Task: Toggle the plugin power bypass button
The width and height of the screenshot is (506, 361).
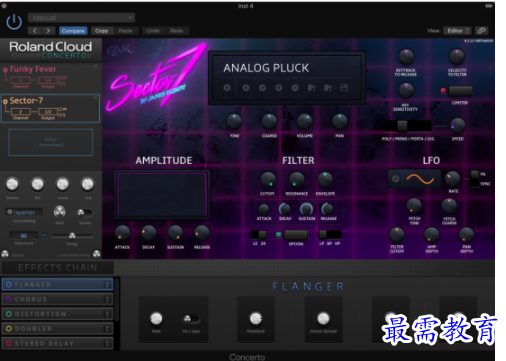Action: (14, 22)
